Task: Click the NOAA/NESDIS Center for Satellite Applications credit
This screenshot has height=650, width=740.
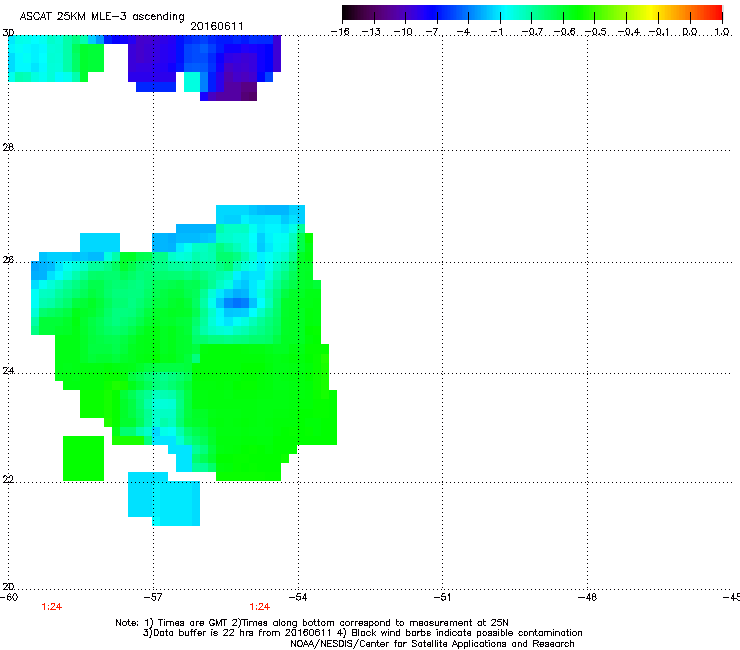Action: (x=432, y=644)
